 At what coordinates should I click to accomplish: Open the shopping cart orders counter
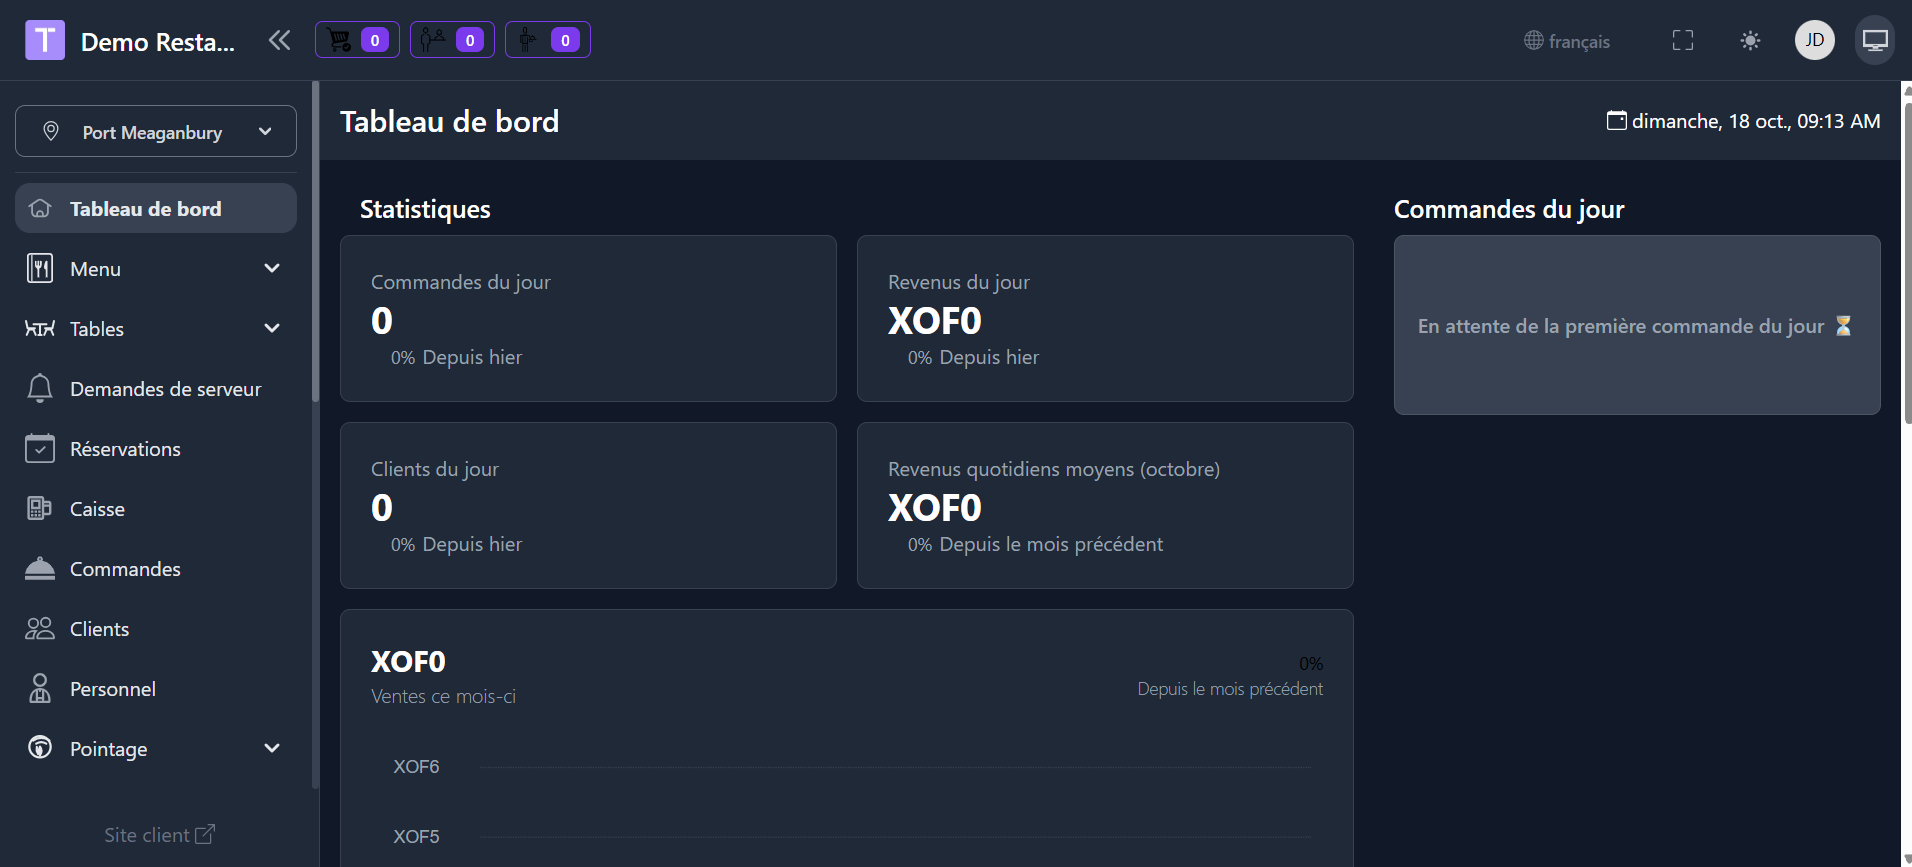(x=357, y=40)
